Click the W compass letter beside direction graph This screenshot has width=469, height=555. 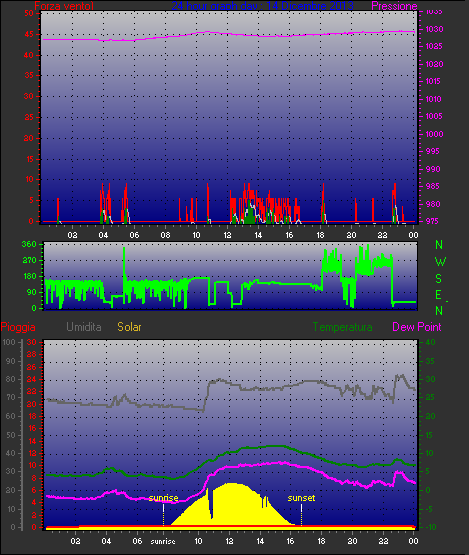[440, 262]
